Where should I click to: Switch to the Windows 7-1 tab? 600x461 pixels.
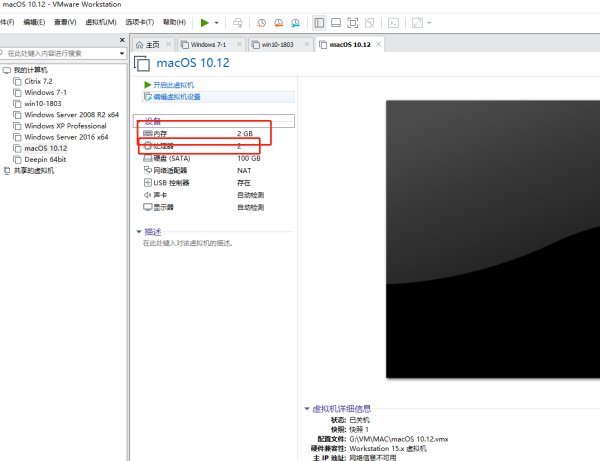point(209,45)
